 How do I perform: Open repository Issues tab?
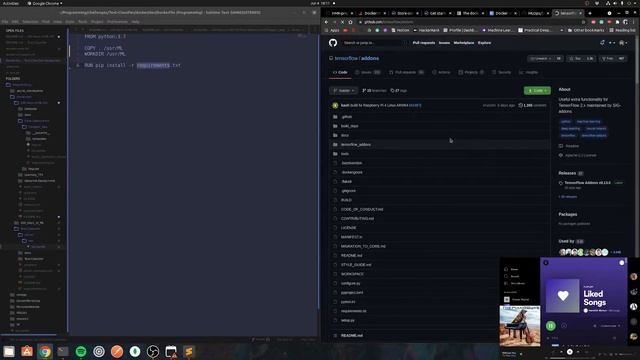(x=368, y=72)
